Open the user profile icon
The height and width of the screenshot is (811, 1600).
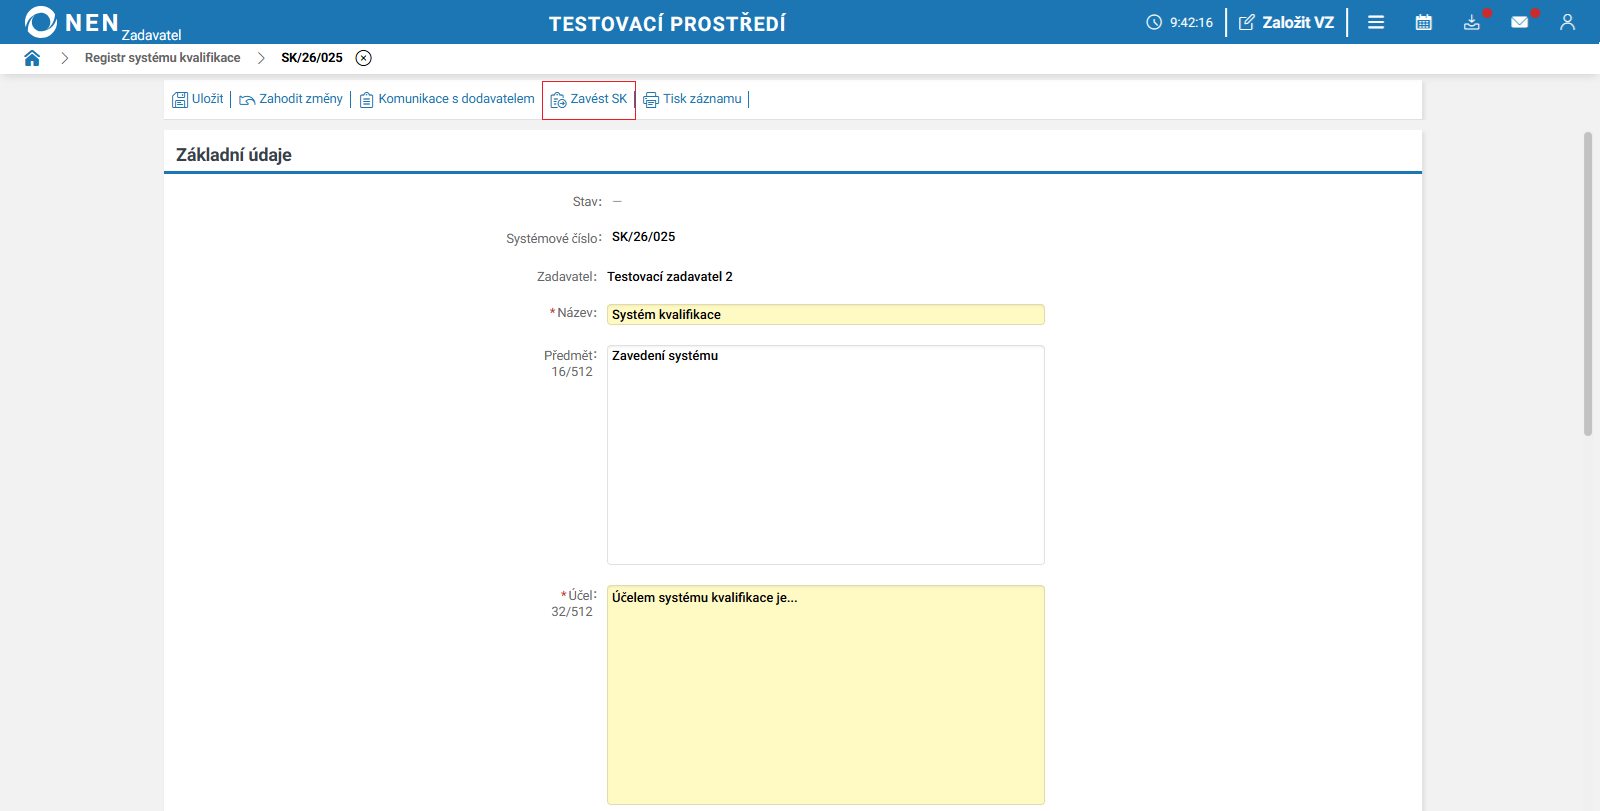coord(1567,22)
